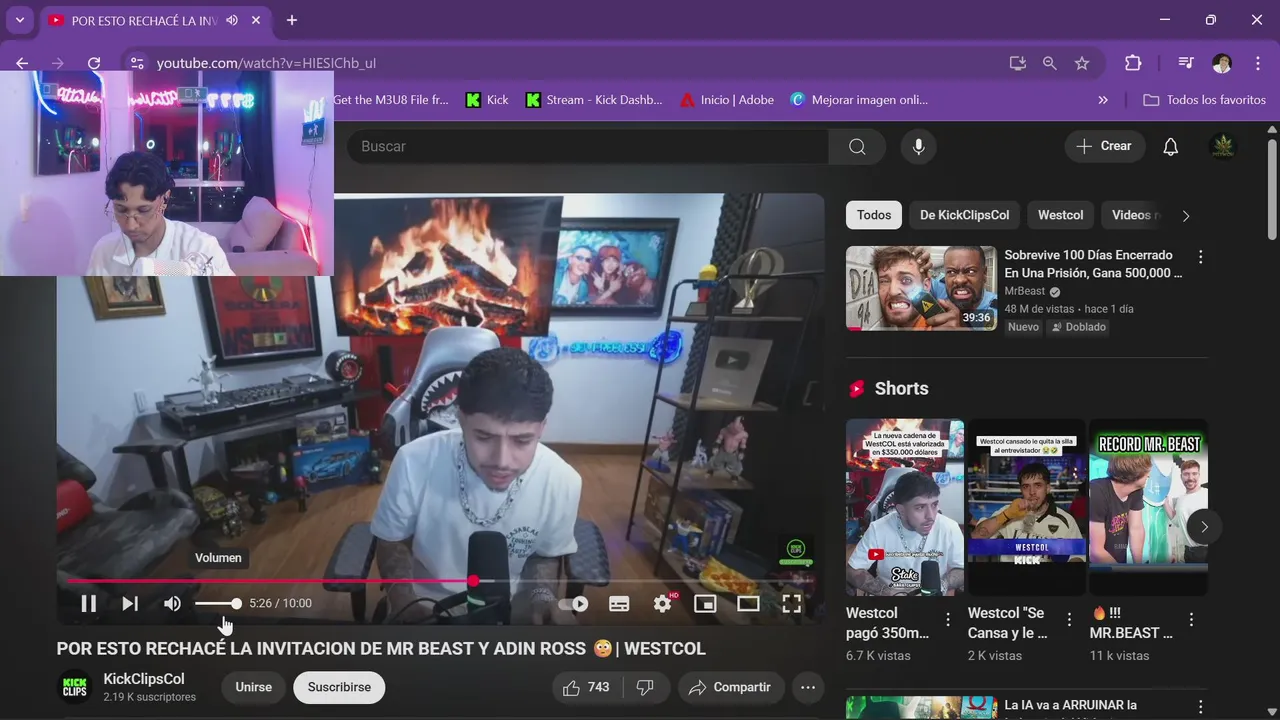
Task: Open the Stream - Kick Dashboard bookmark
Action: click(594, 100)
